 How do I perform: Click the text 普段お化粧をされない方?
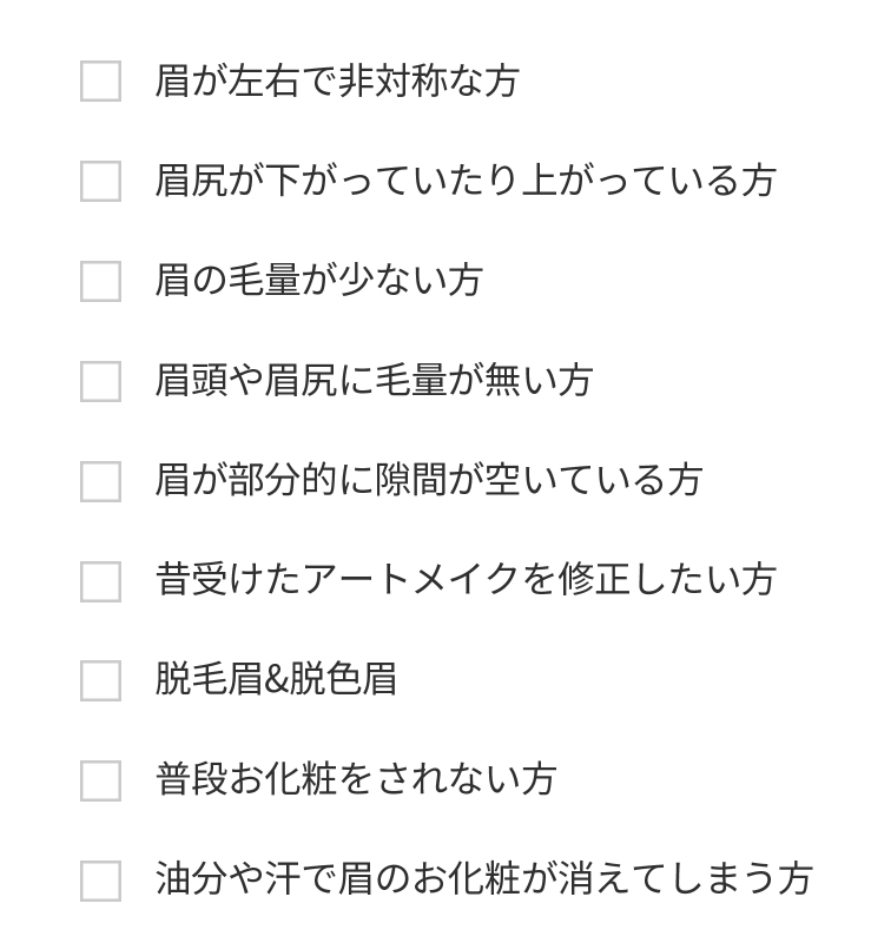pyautogui.click(x=355, y=780)
